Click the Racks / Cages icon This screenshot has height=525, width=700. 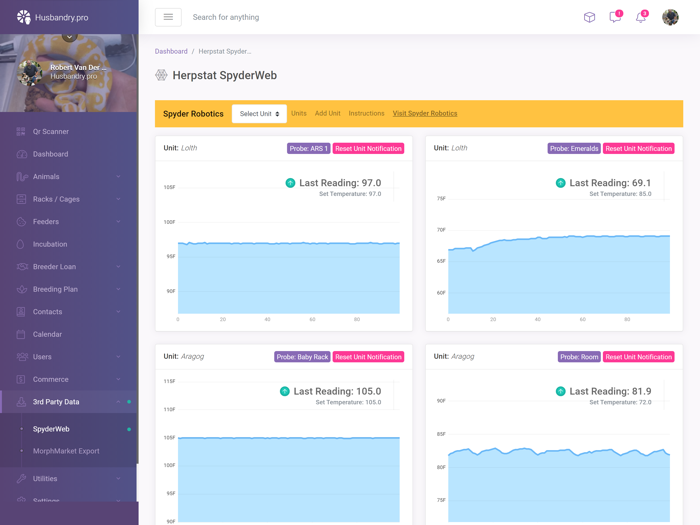21,199
